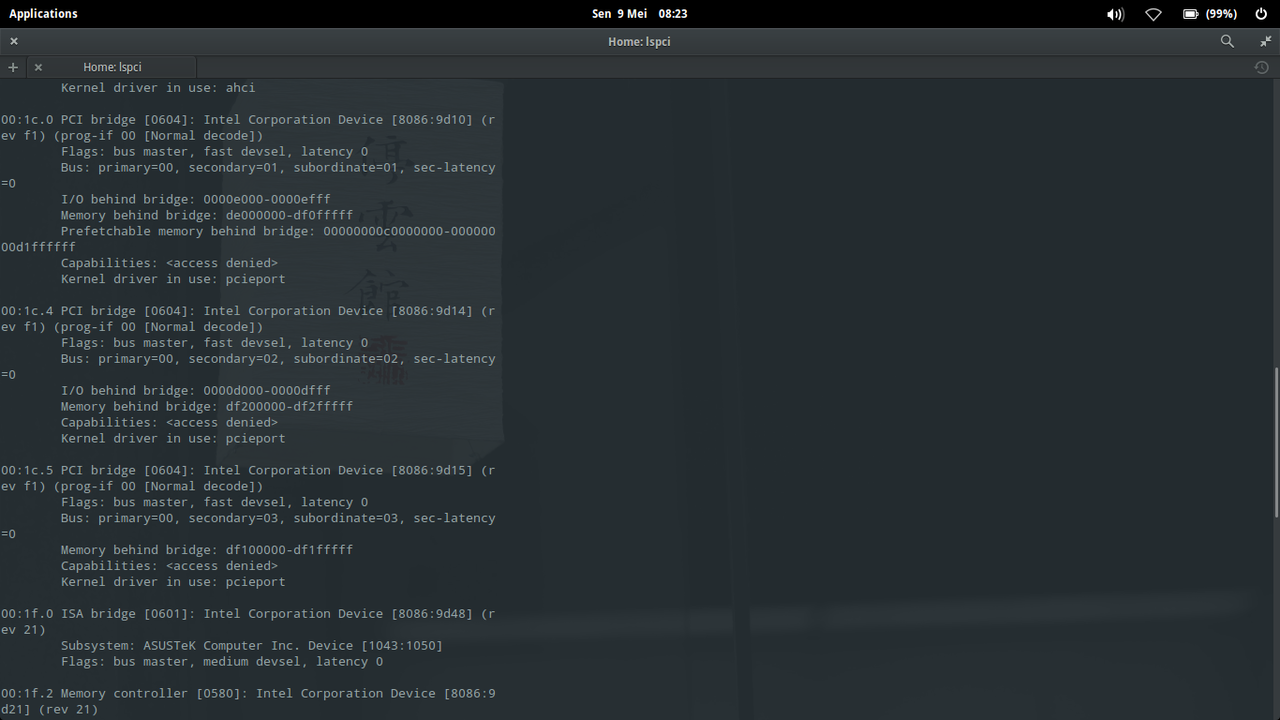
Task: Click "Memory behind bridge: df200000-df2fffff"
Action: [207, 407]
